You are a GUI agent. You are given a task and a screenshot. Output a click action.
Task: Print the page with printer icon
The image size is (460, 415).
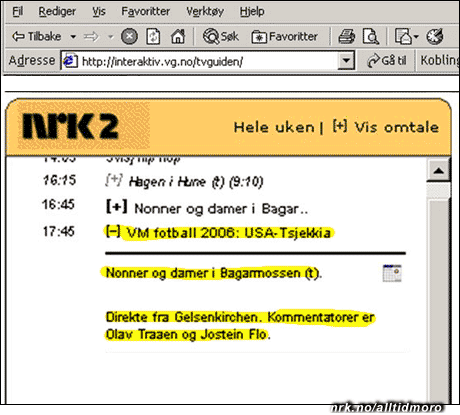click(x=347, y=36)
